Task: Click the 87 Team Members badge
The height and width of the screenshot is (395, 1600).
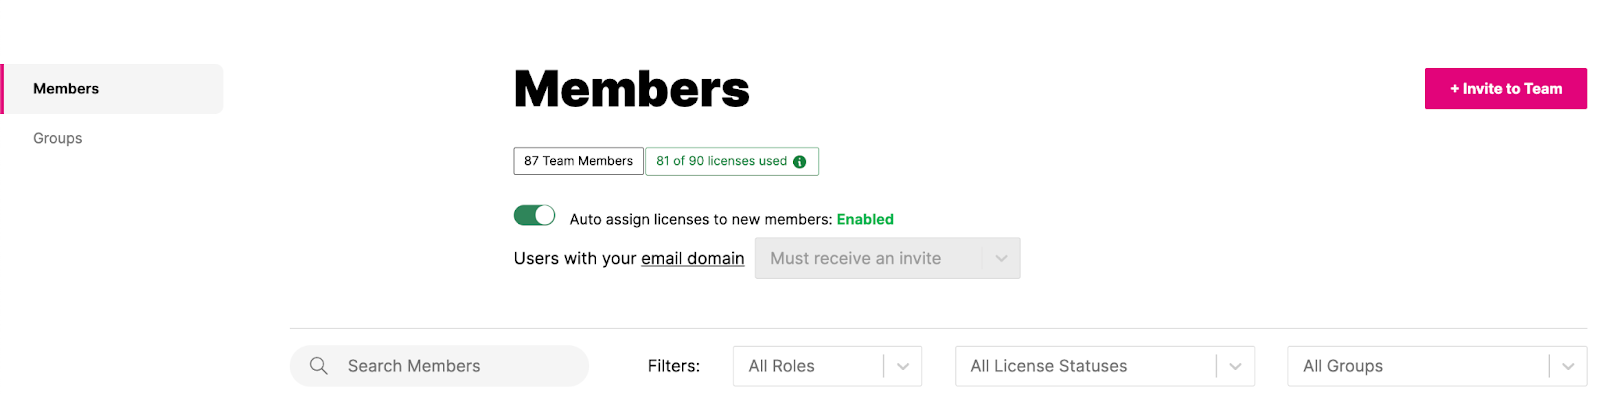Action: click(578, 161)
